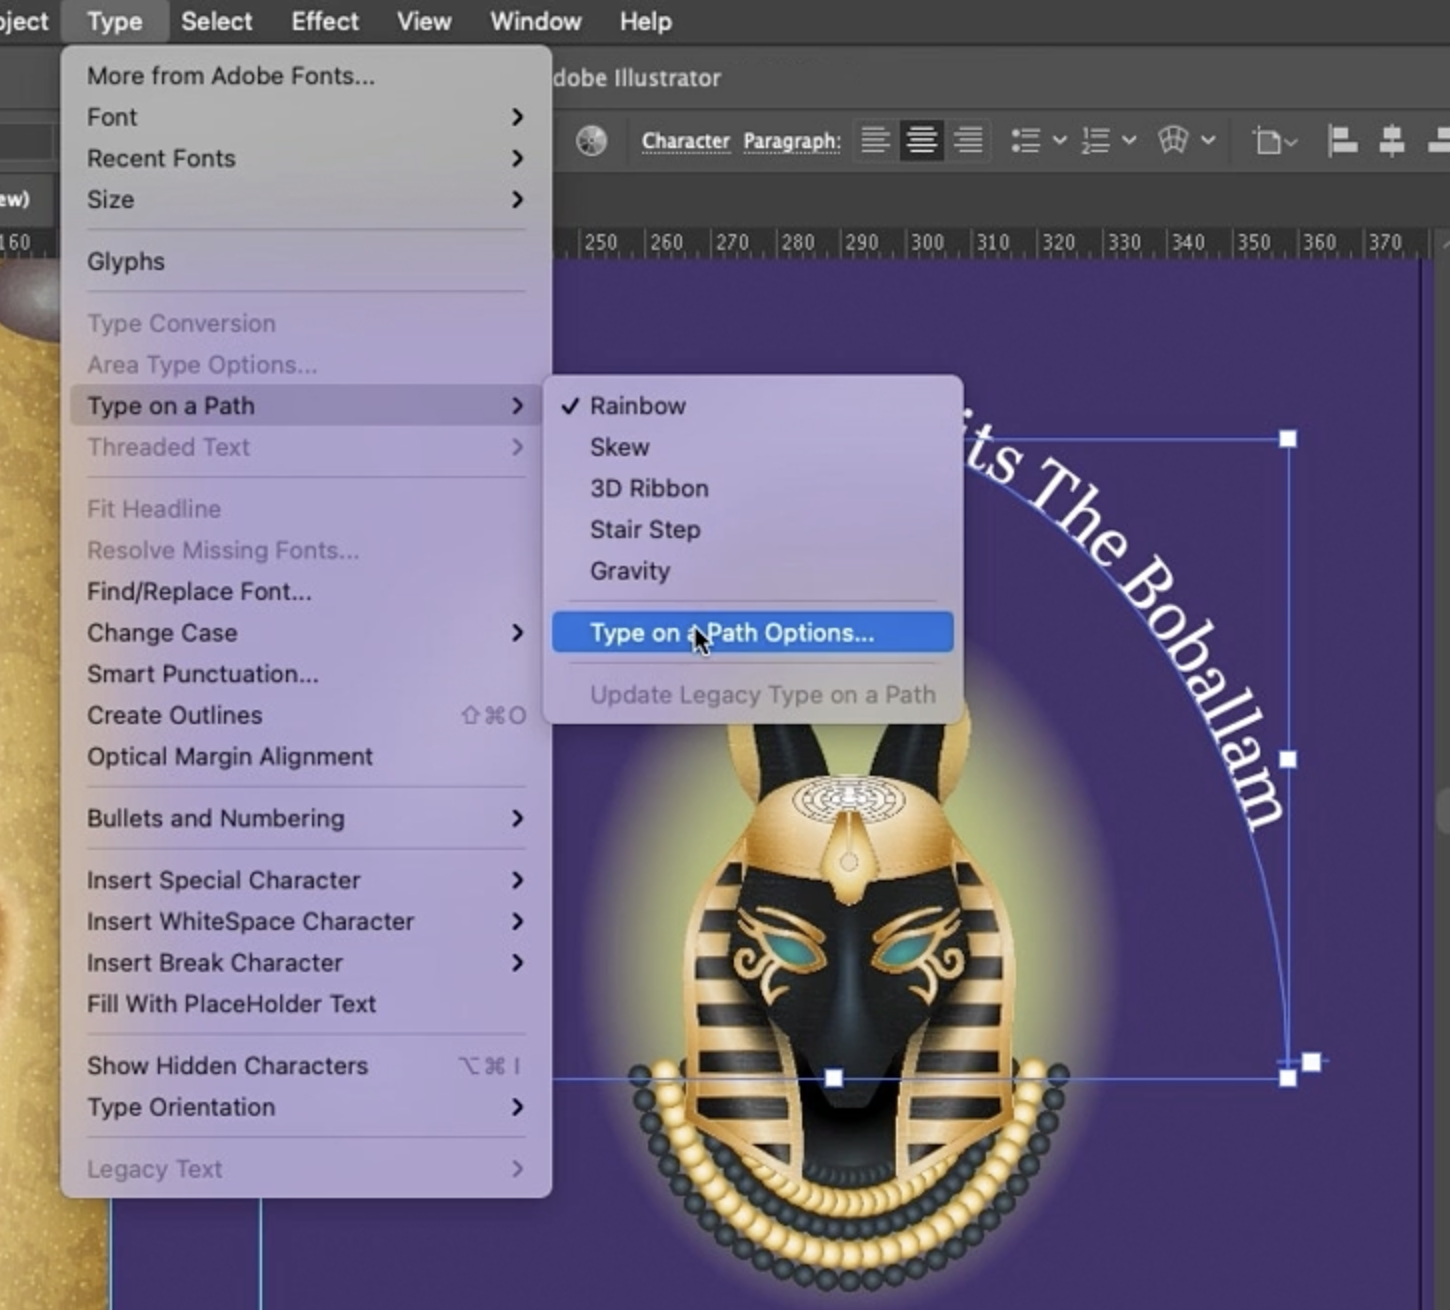Open envelope warp options dropdown arrow
1450x1310 pixels.
click(1208, 141)
